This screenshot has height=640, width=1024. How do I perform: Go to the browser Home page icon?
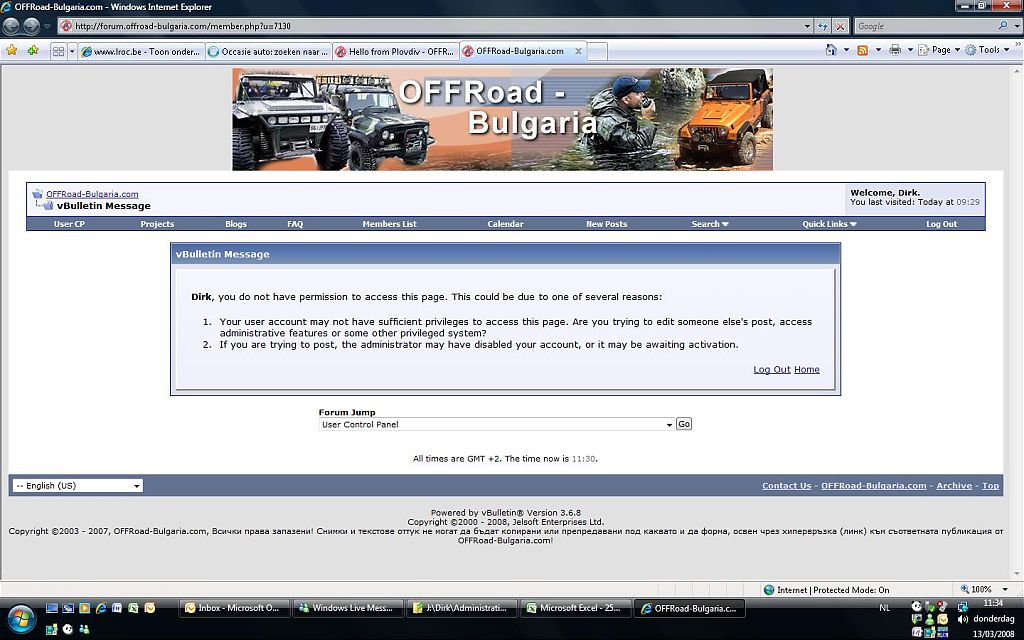point(831,50)
